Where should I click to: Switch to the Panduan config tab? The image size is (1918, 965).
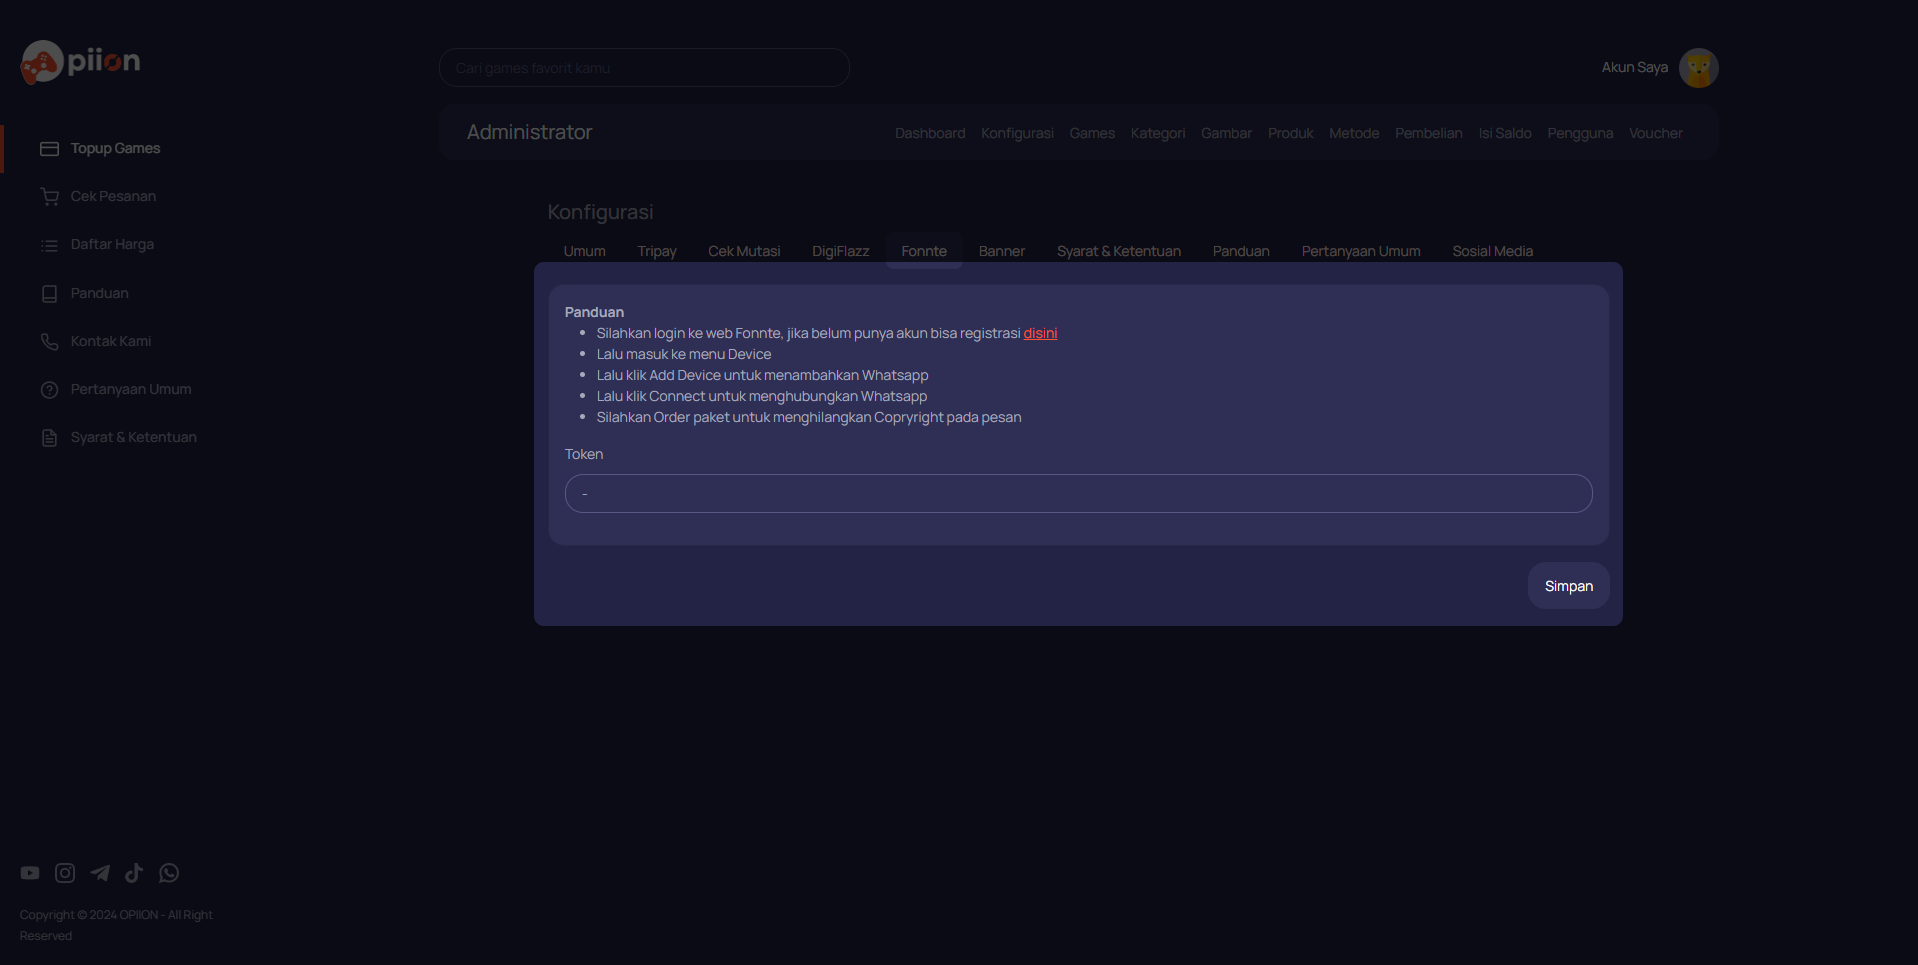pyautogui.click(x=1241, y=251)
